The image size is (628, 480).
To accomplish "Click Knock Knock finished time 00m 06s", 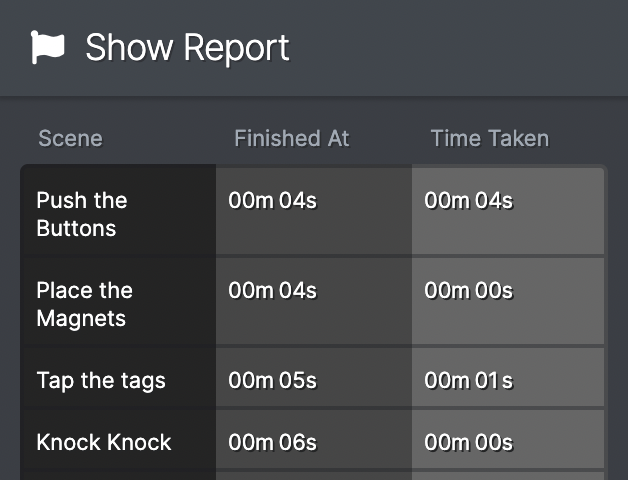I will (272, 443).
